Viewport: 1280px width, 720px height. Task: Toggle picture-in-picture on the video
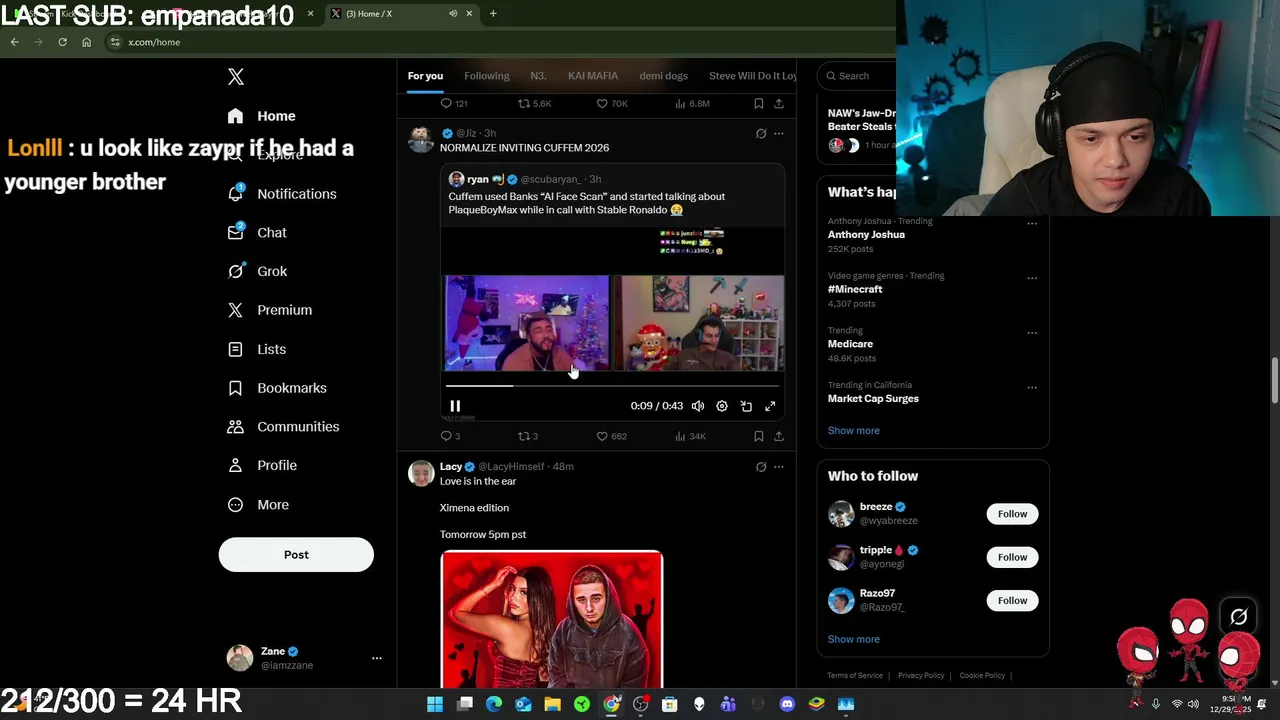[746, 406]
